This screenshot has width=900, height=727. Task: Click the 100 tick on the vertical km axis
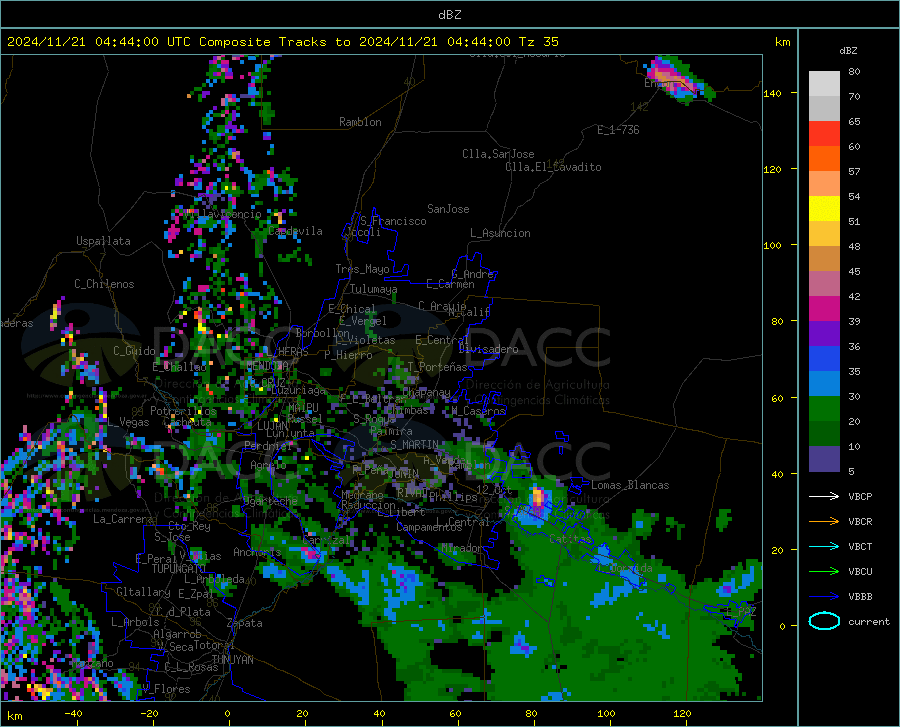pos(772,245)
